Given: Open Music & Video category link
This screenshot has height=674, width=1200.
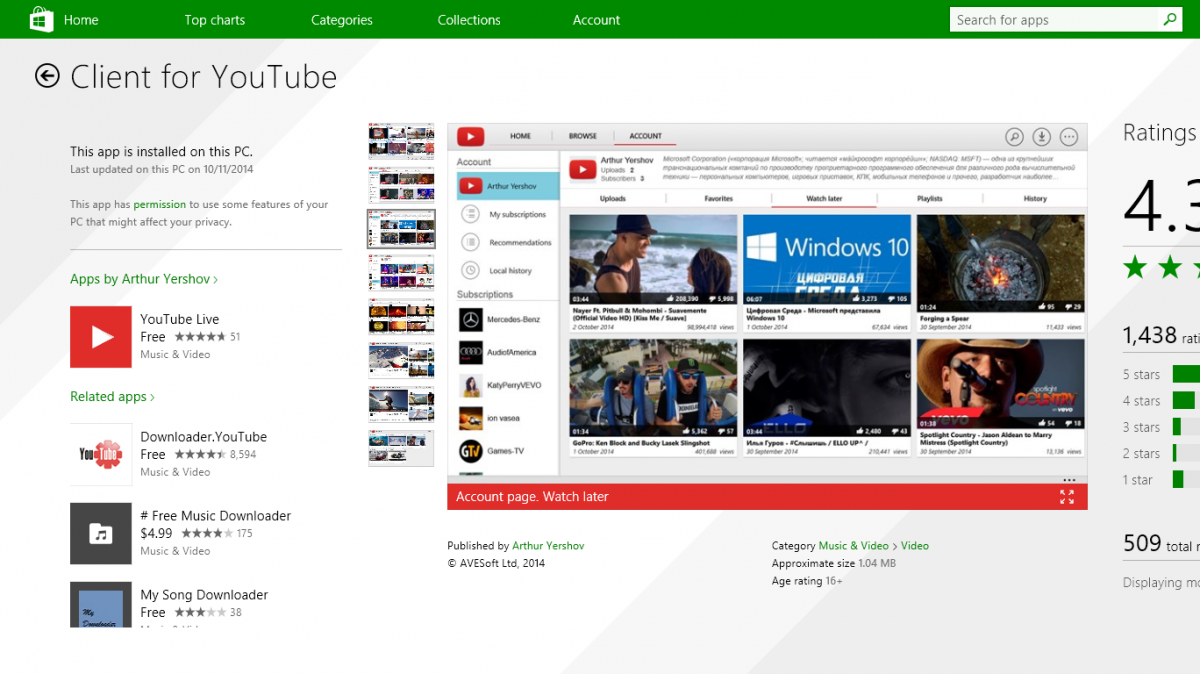Looking at the screenshot, I should point(853,546).
